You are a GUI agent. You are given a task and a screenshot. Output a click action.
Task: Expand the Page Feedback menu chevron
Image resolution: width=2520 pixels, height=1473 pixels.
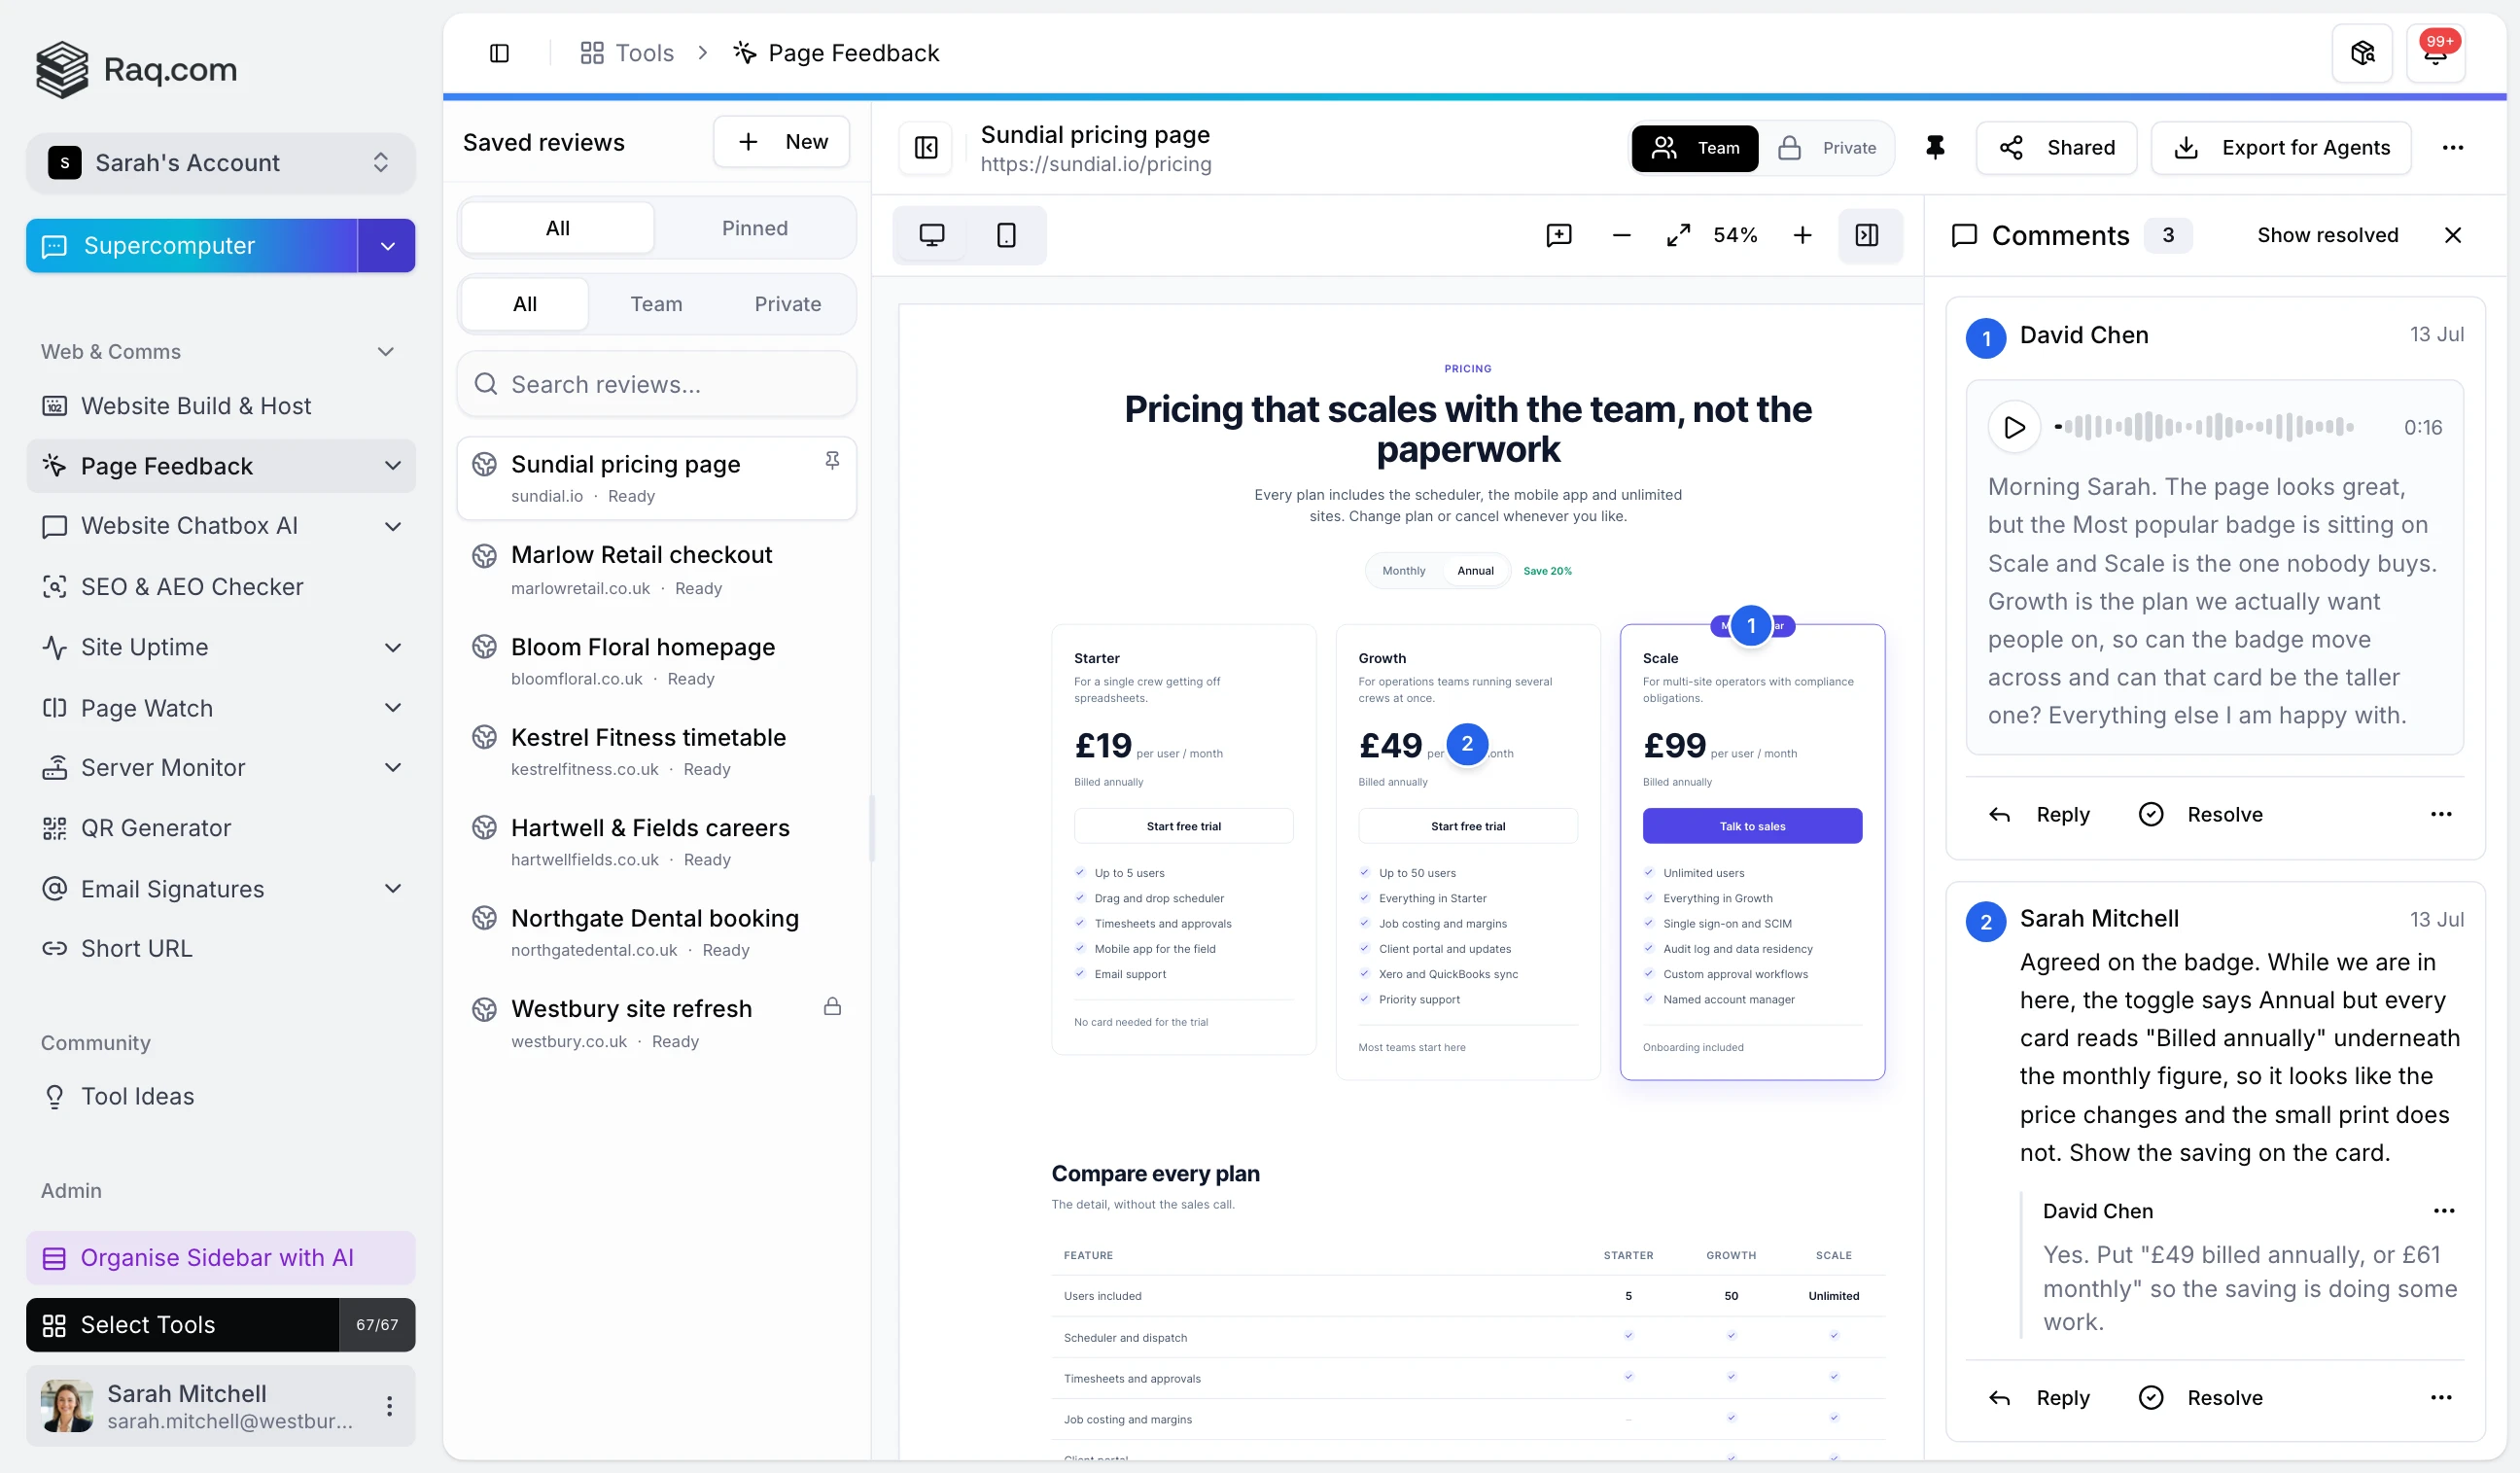393,466
